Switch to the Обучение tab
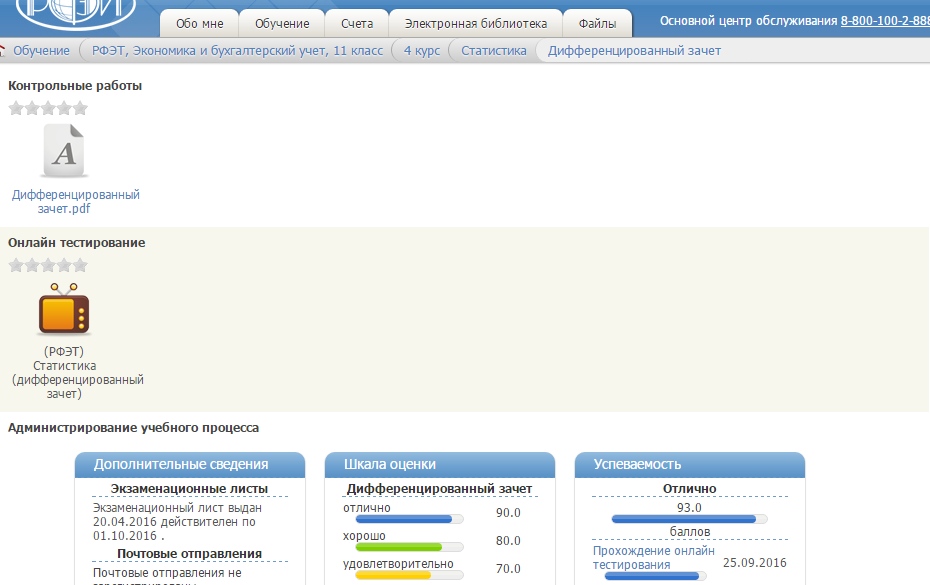This screenshot has height=585, width=930. pos(282,23)
